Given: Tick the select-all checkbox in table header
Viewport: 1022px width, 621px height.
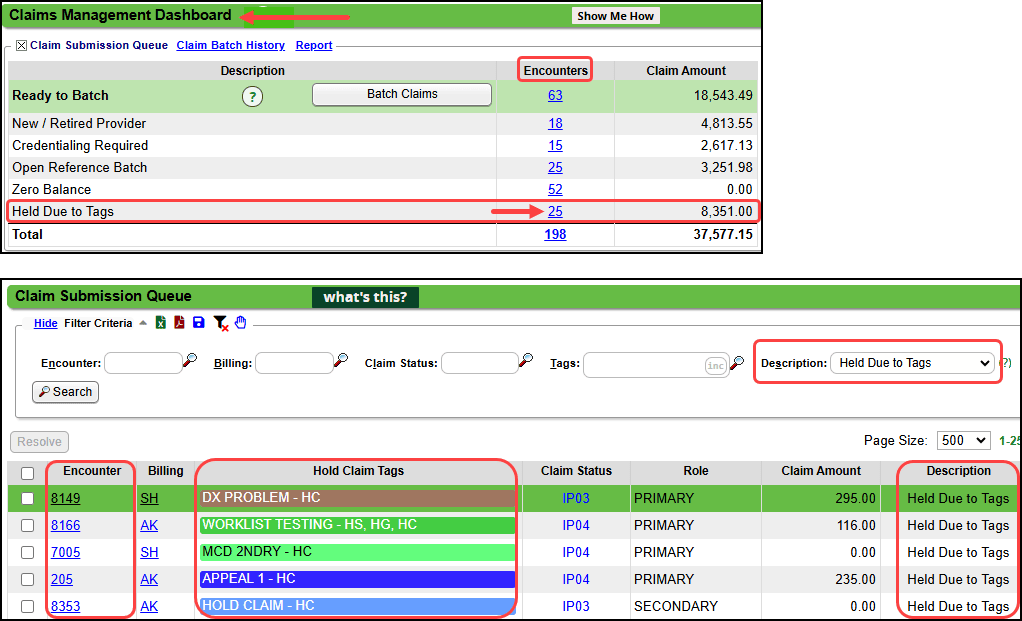Looking at the screenshot, I should (28, 473).
